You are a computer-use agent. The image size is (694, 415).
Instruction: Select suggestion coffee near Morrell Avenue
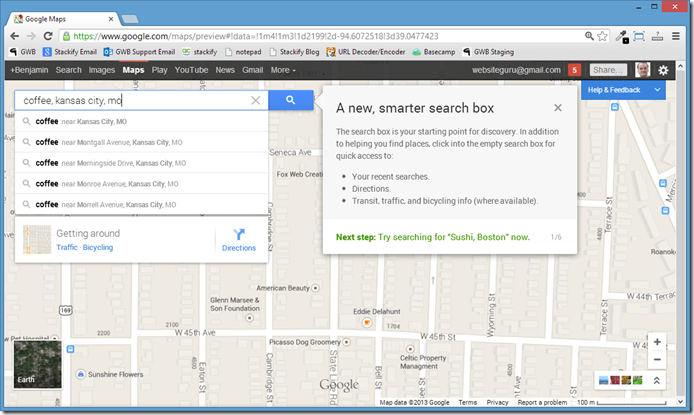pos(142,204)
